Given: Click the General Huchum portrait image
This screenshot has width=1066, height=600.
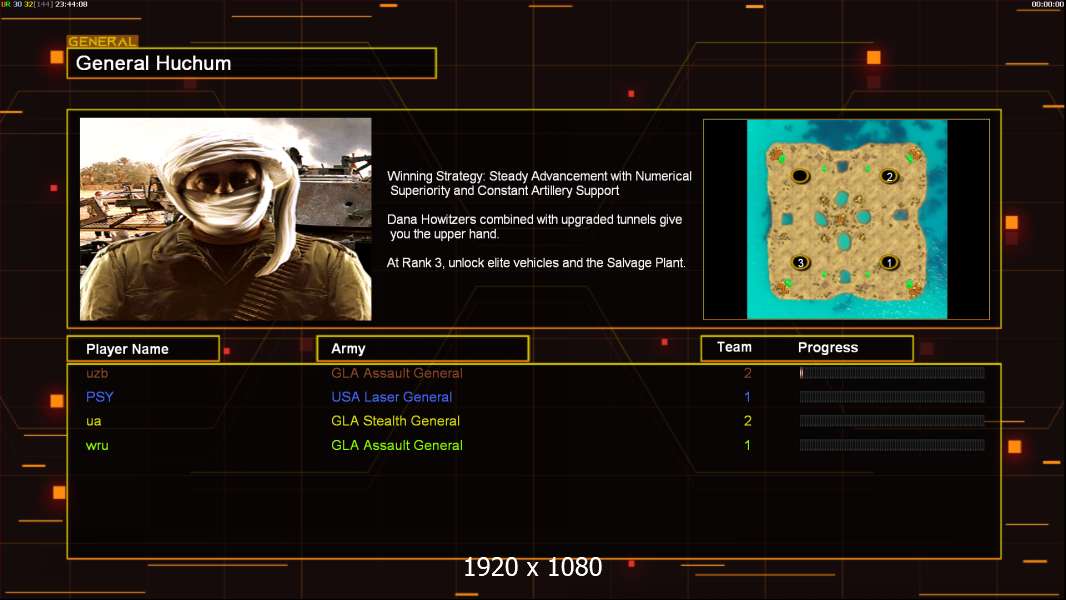Looking at the screenshot, I should 225,219.
